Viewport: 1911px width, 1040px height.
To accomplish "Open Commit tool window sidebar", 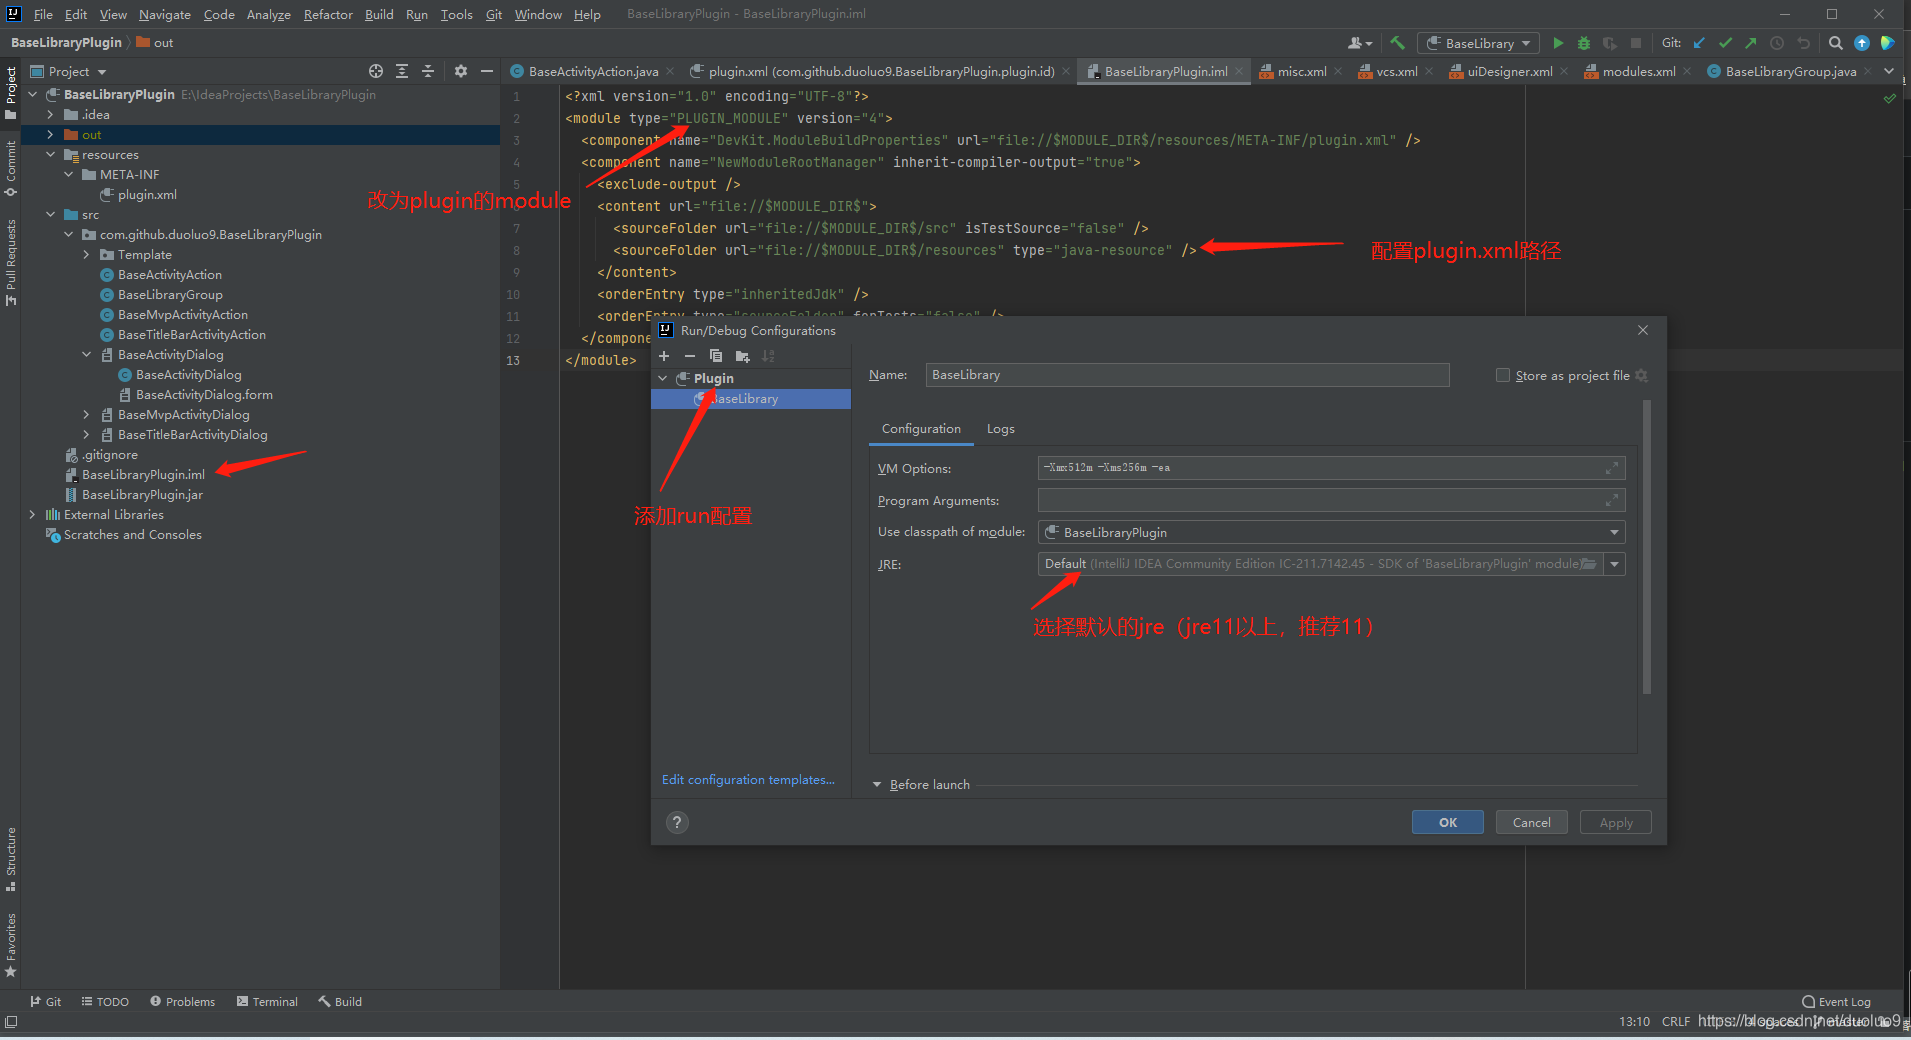I will pyautogui.click(x=11, y=168).
